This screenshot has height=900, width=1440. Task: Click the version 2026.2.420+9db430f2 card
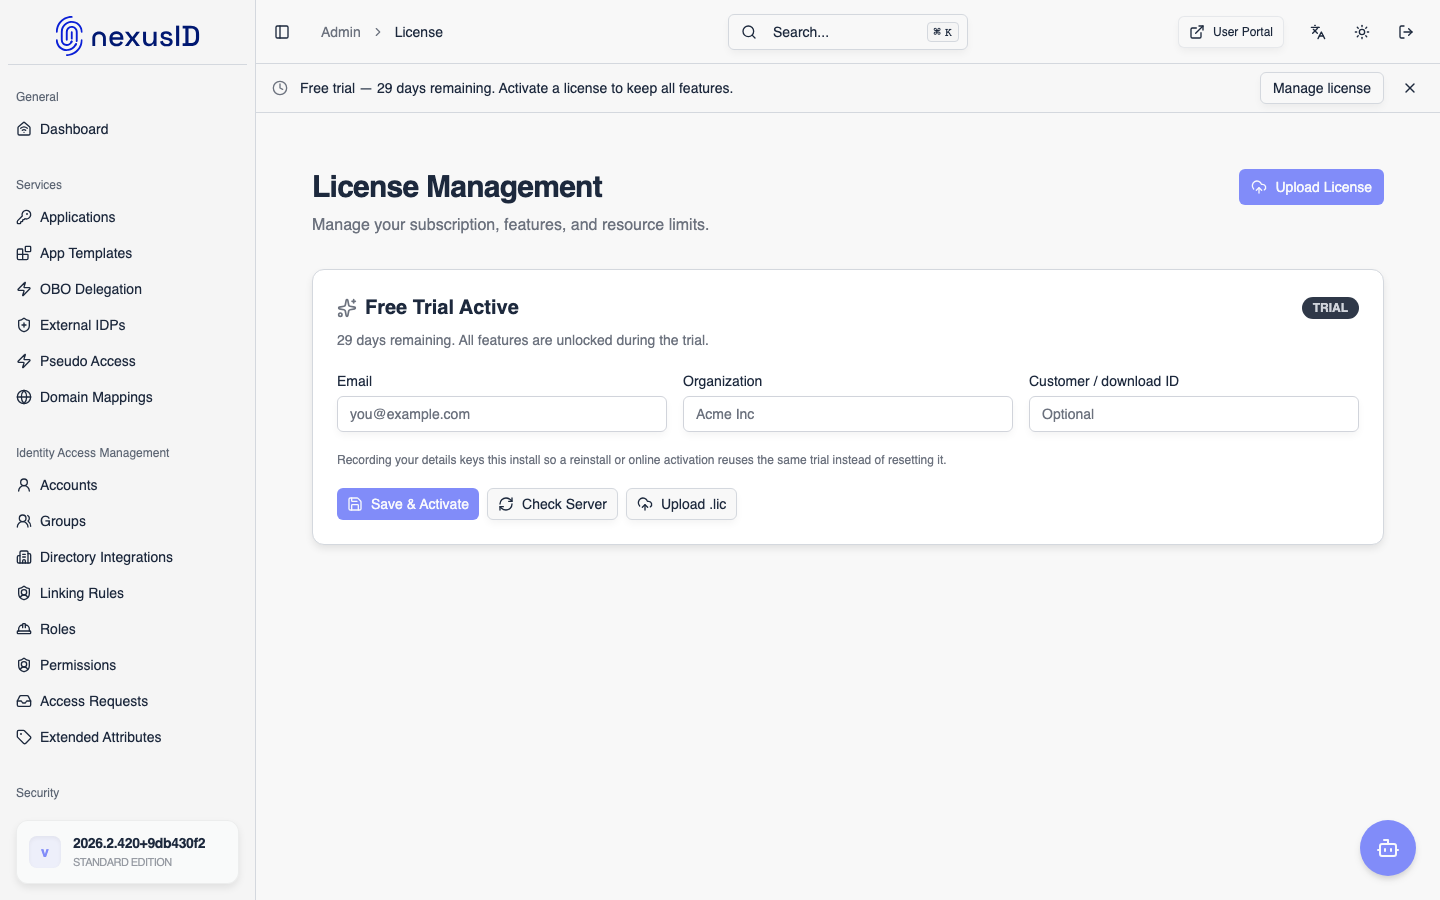click(x=127, y=852)
